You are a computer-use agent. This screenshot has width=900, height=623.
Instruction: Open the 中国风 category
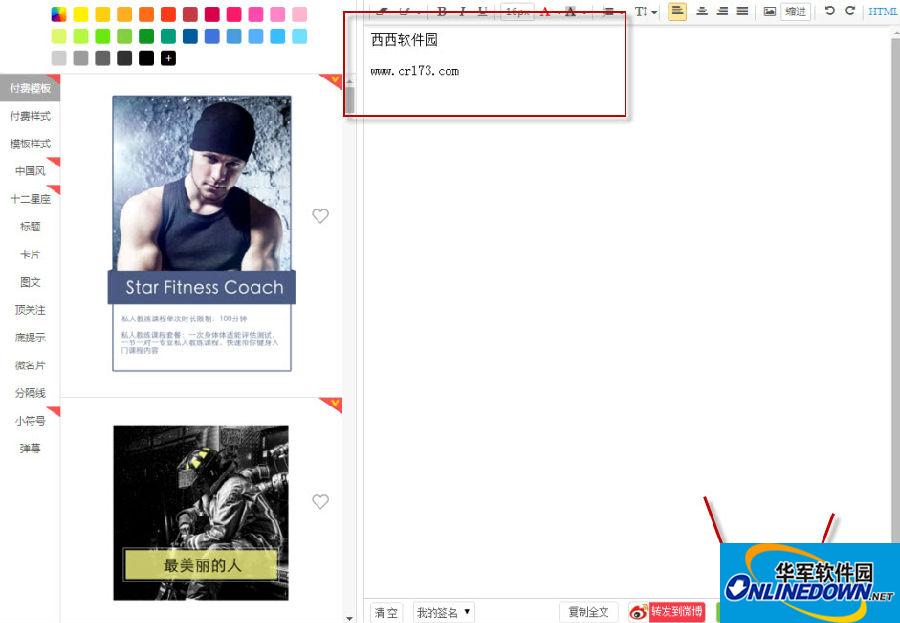(x=30, y=171)
